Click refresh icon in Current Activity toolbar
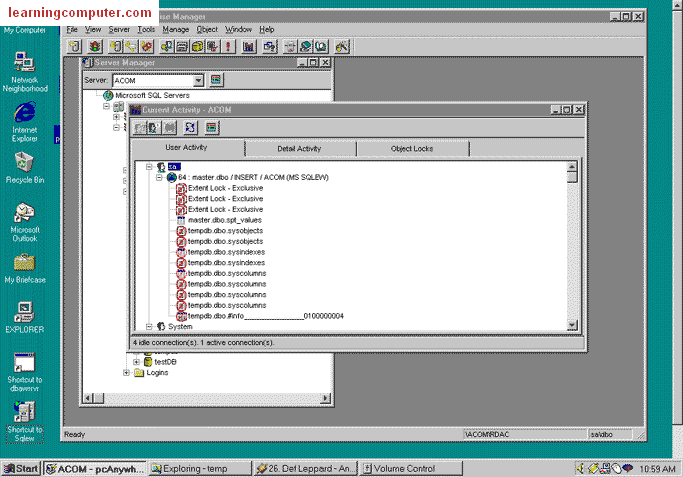This screenshot has width=683, height=477. 190,128
